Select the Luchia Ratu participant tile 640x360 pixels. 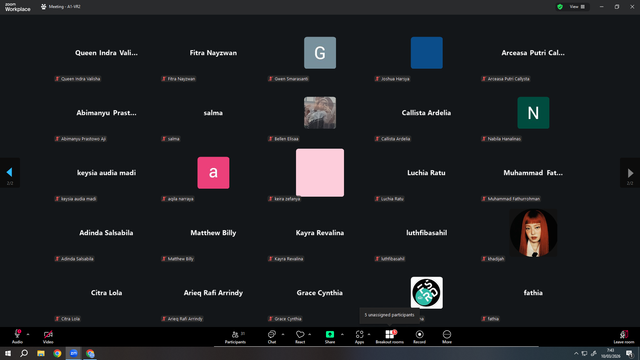tap(426, 173)
